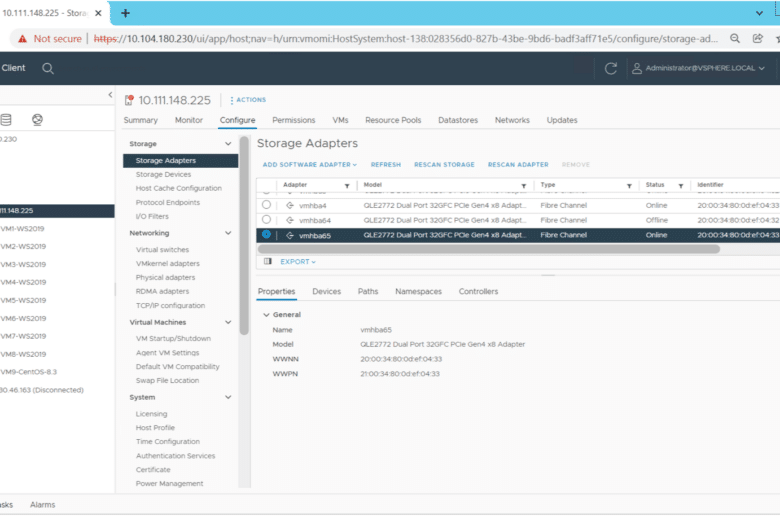Click the host icon beside 10.111.148.225 title
Screen dimensions: 780x516
pyautogui.click(x=129, y=100)
